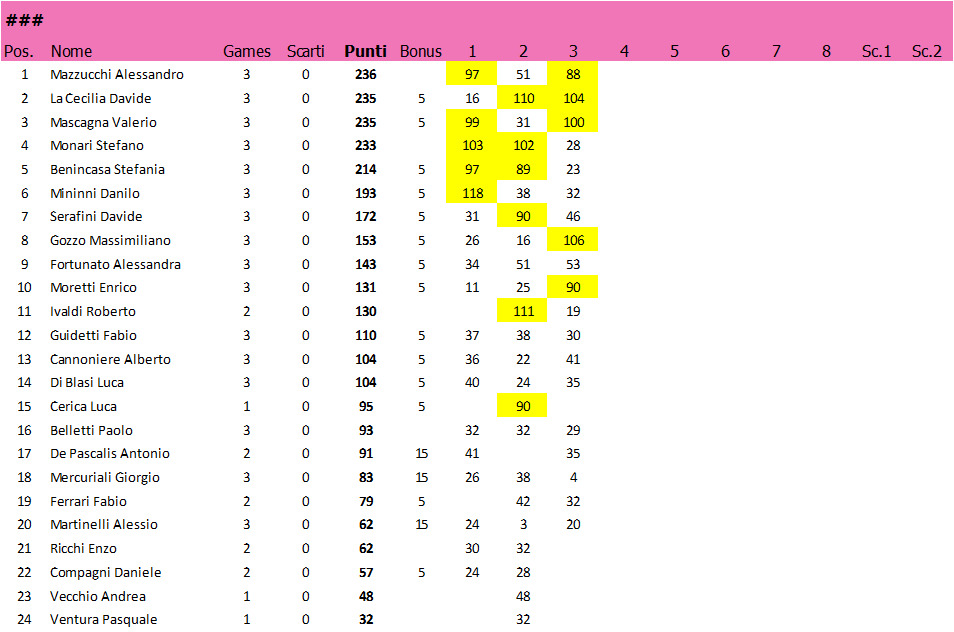The height and width of the screenshot is (632, 954).
Task: Click the Punti column header
Action: (x=365, y=51)
